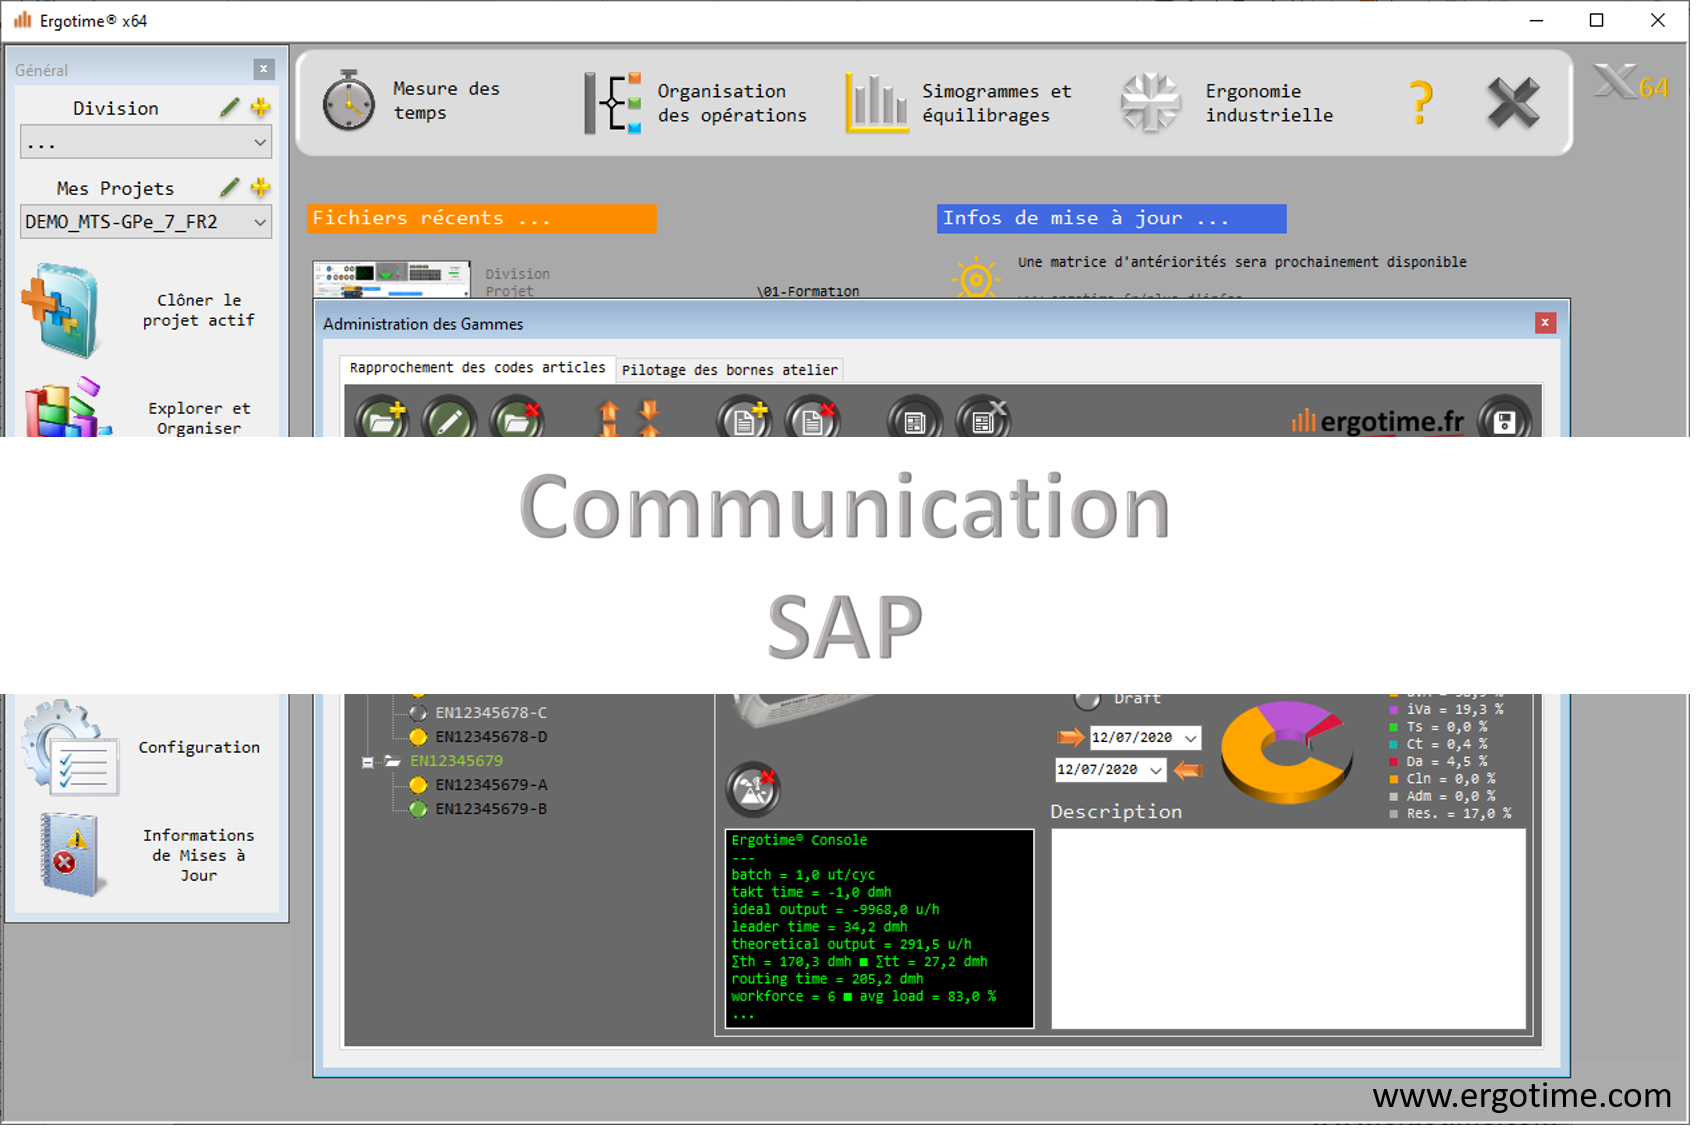Select tree item EN12345678-D
Viewport: 1696px width, 1140px height.
tap(490, 738)
